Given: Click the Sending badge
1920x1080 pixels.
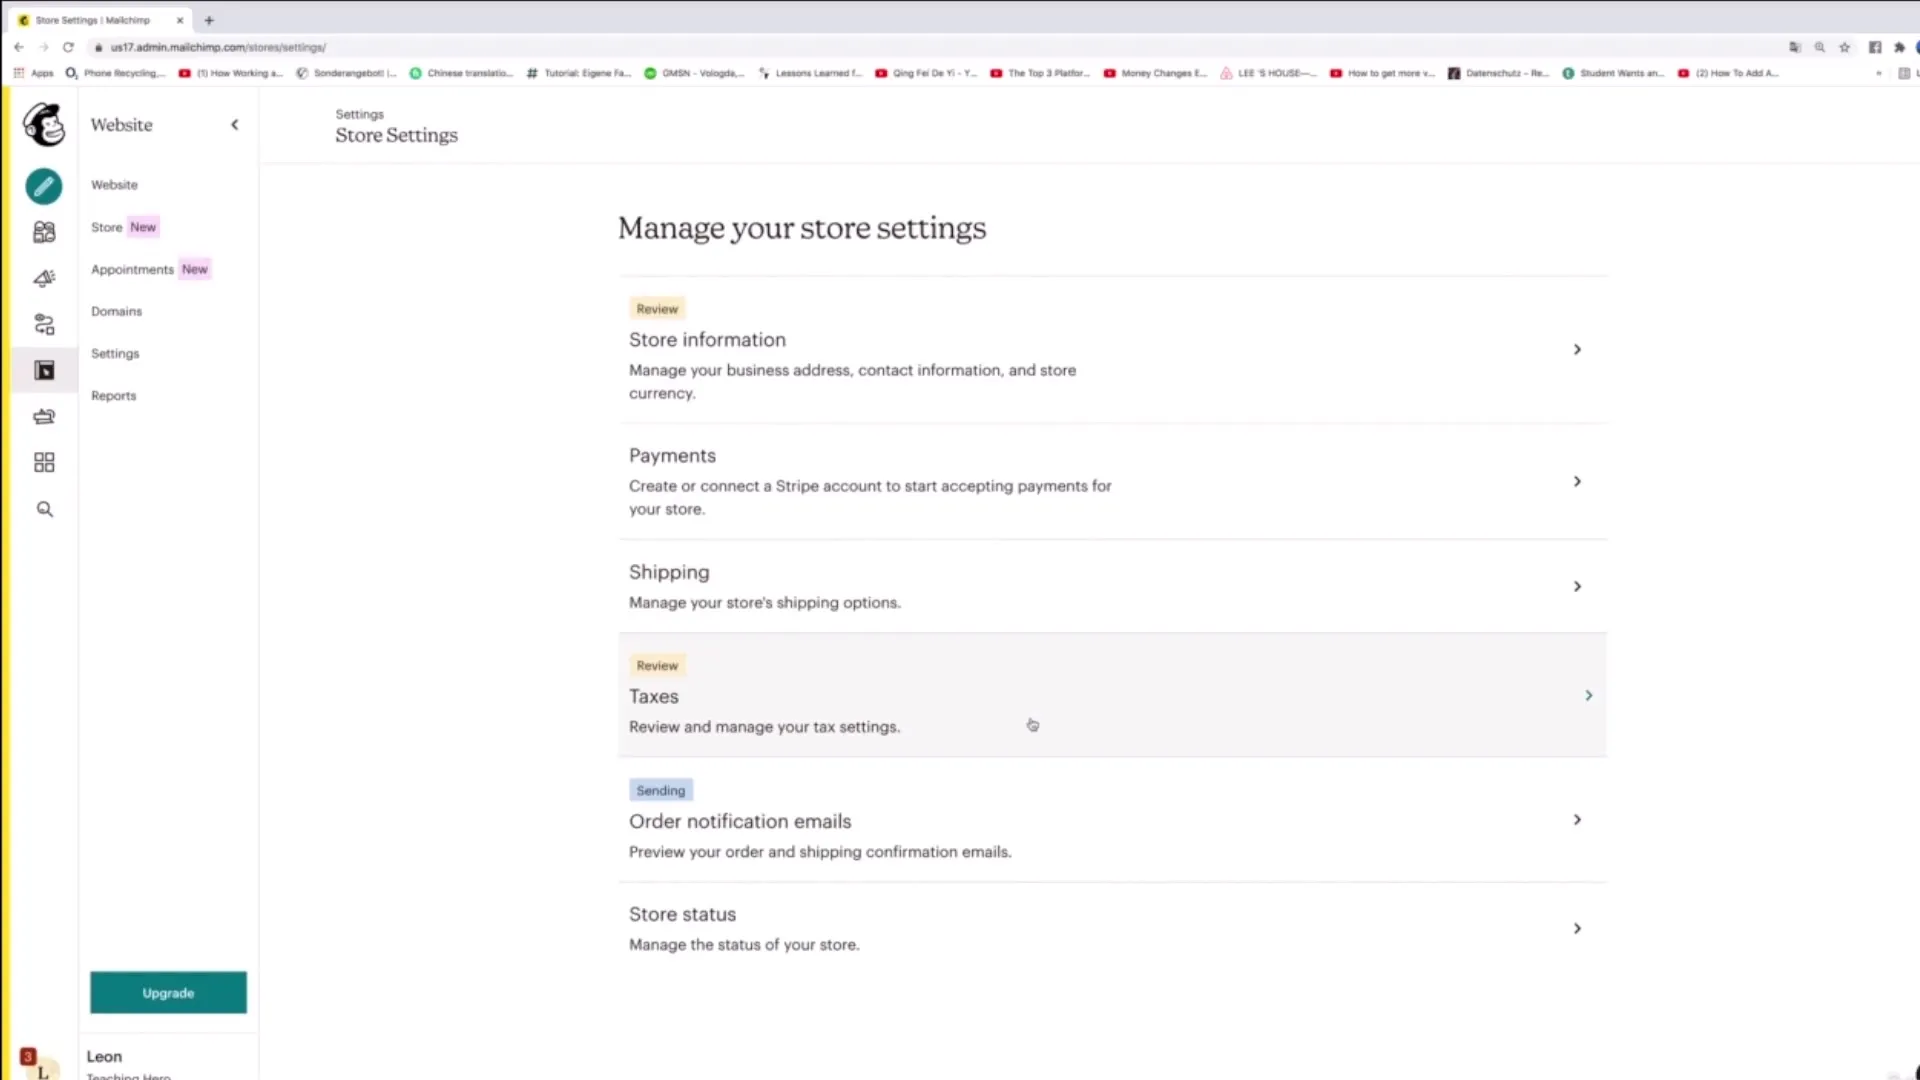Looking at the screenshot, I should [661, 791].
